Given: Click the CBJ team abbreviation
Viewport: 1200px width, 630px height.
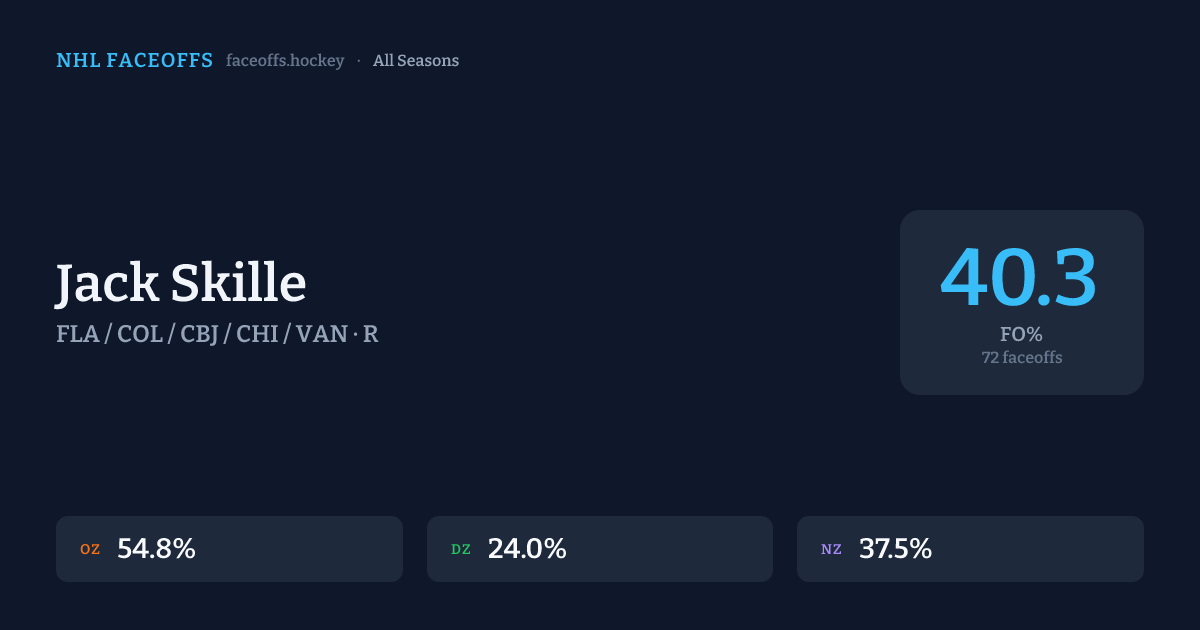Looking at the screenshot, I should click(x=201, y=334).
